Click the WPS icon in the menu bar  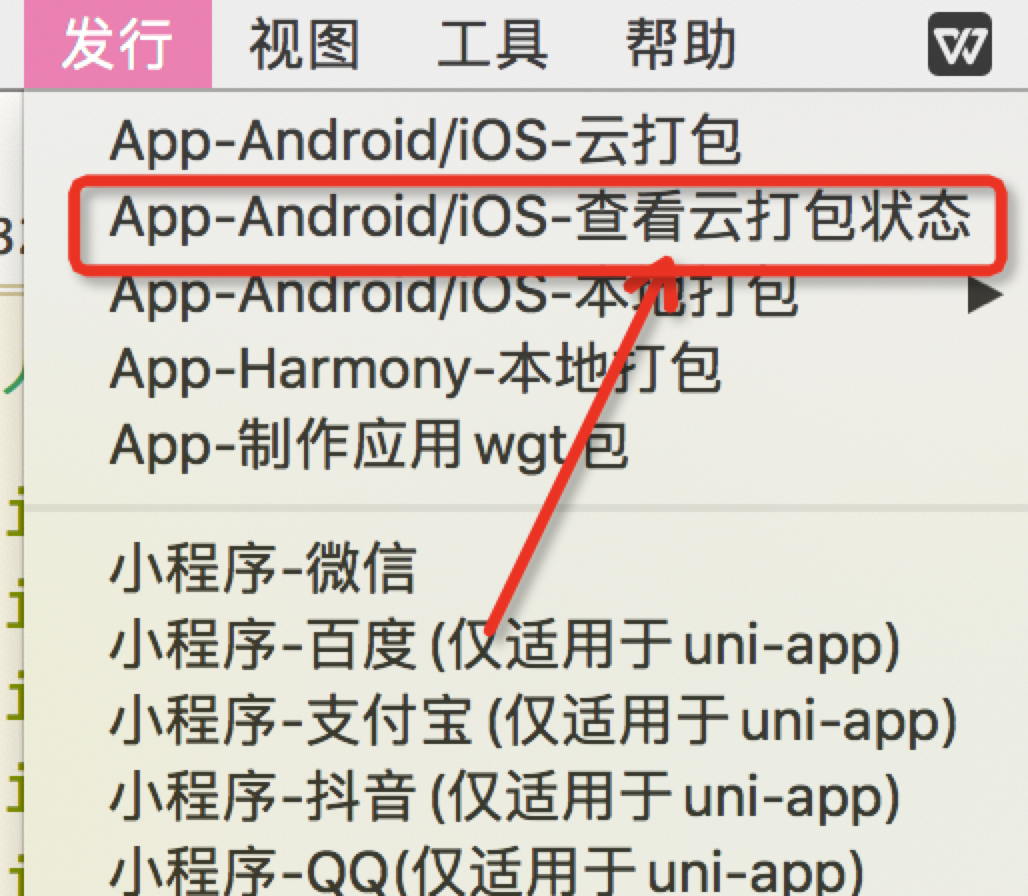(x=960, y=44)
